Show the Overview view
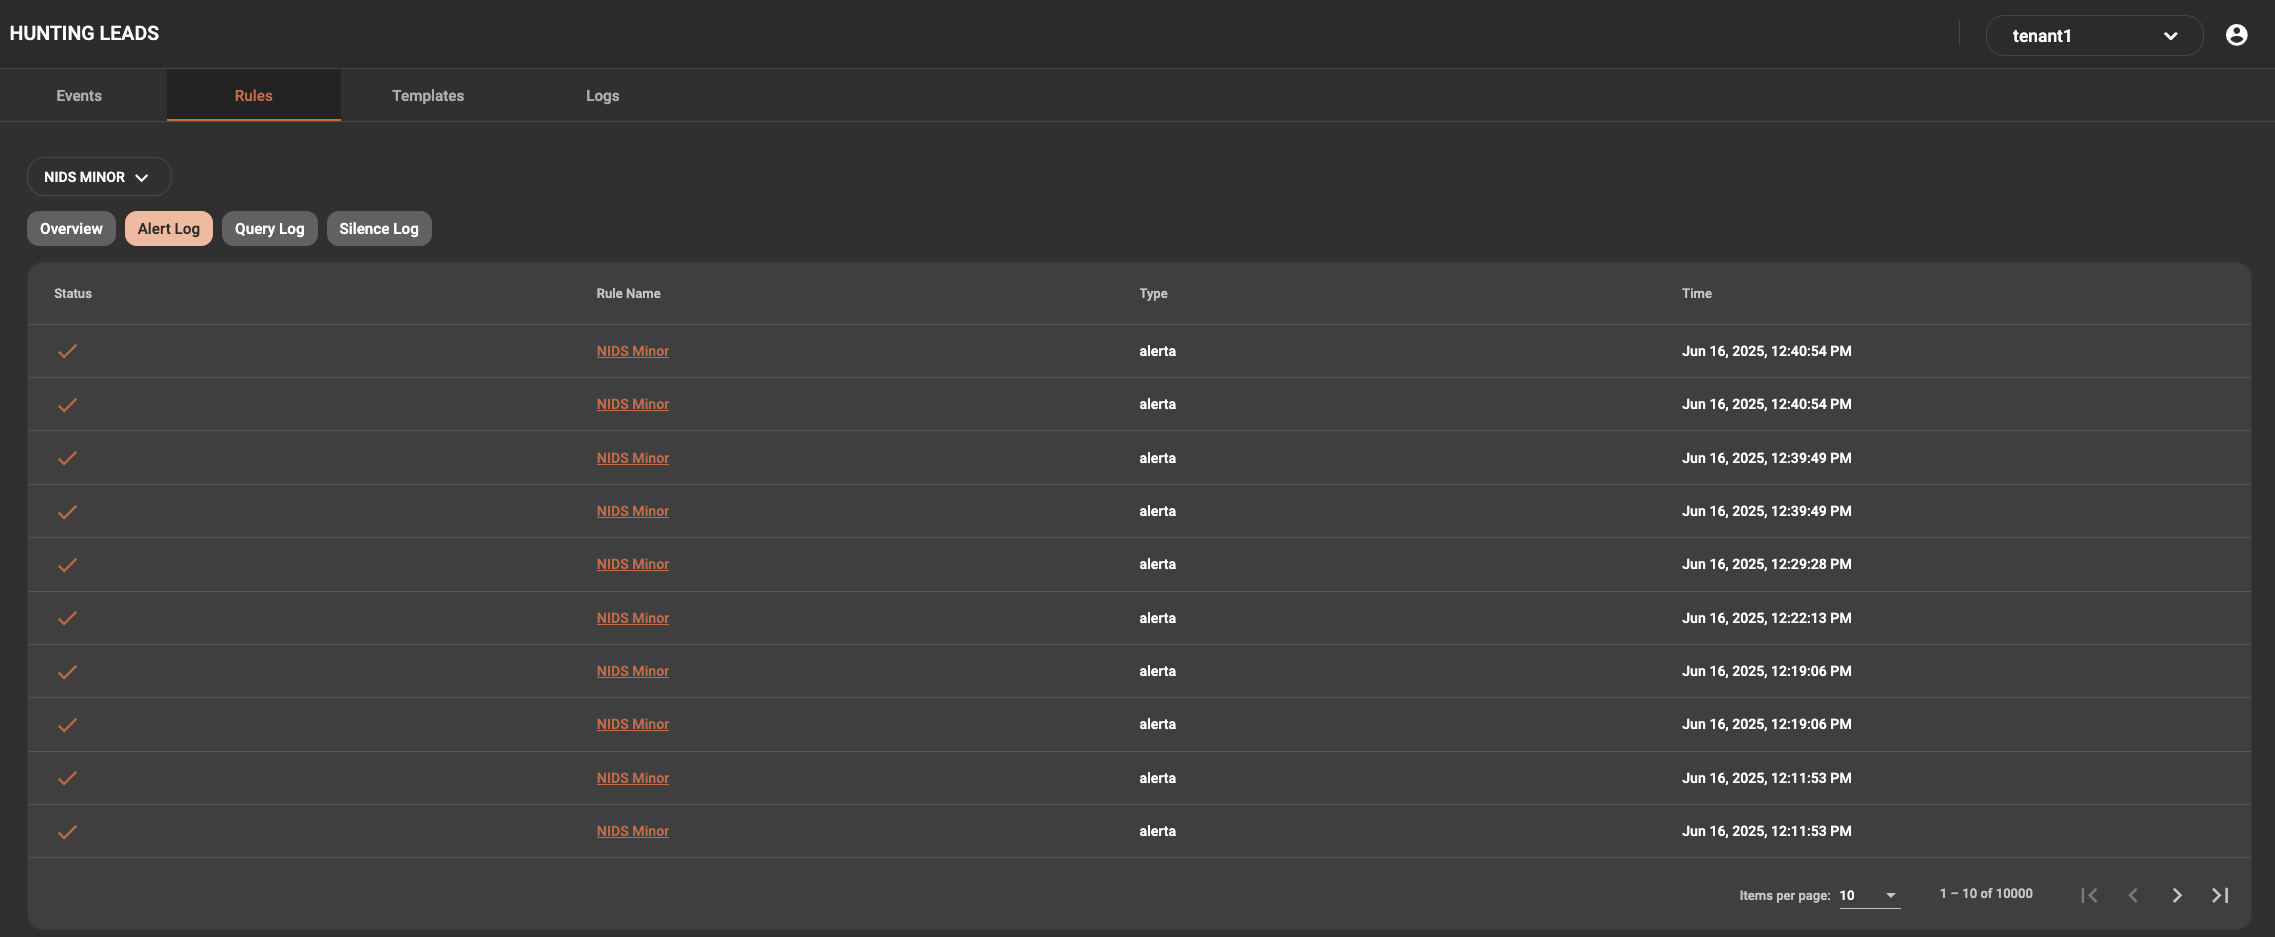The image size is (2275, 937). [x=71, y=229]
